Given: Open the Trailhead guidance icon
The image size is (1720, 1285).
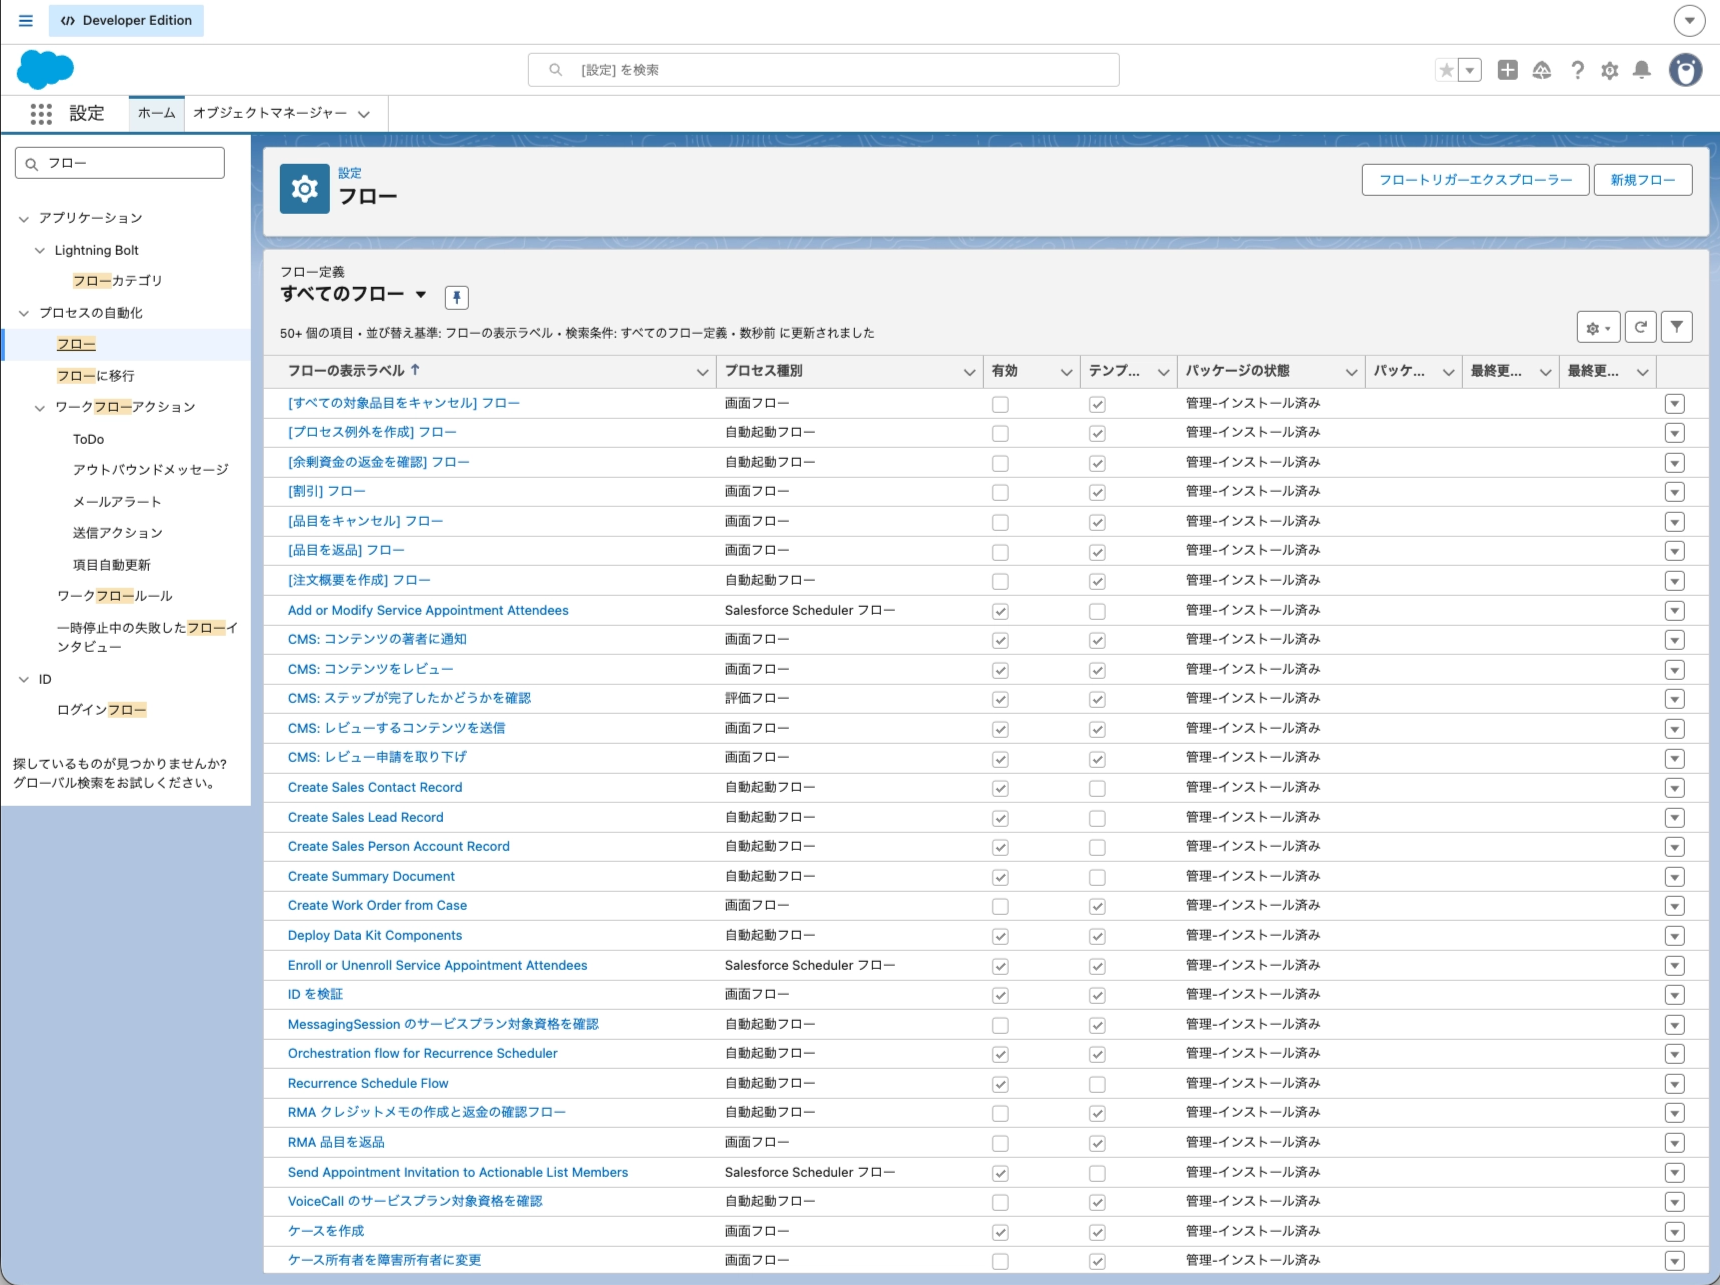Looking at the screenshot, I should pos(1542,70).
